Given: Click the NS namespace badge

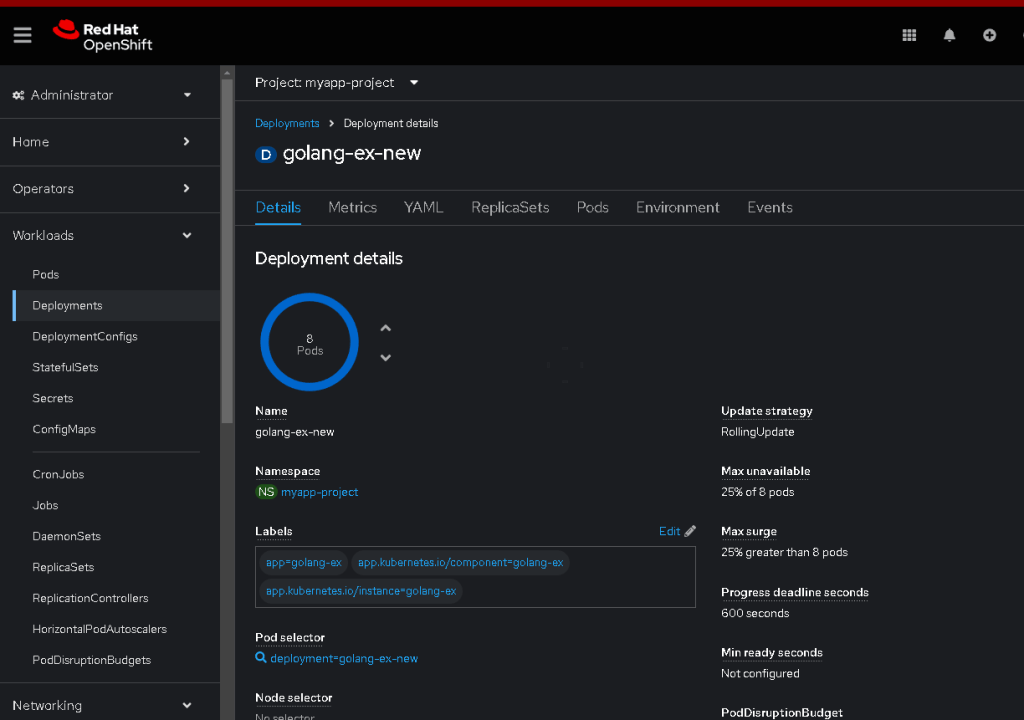Looking at the screenshot, I should (266, 492).
